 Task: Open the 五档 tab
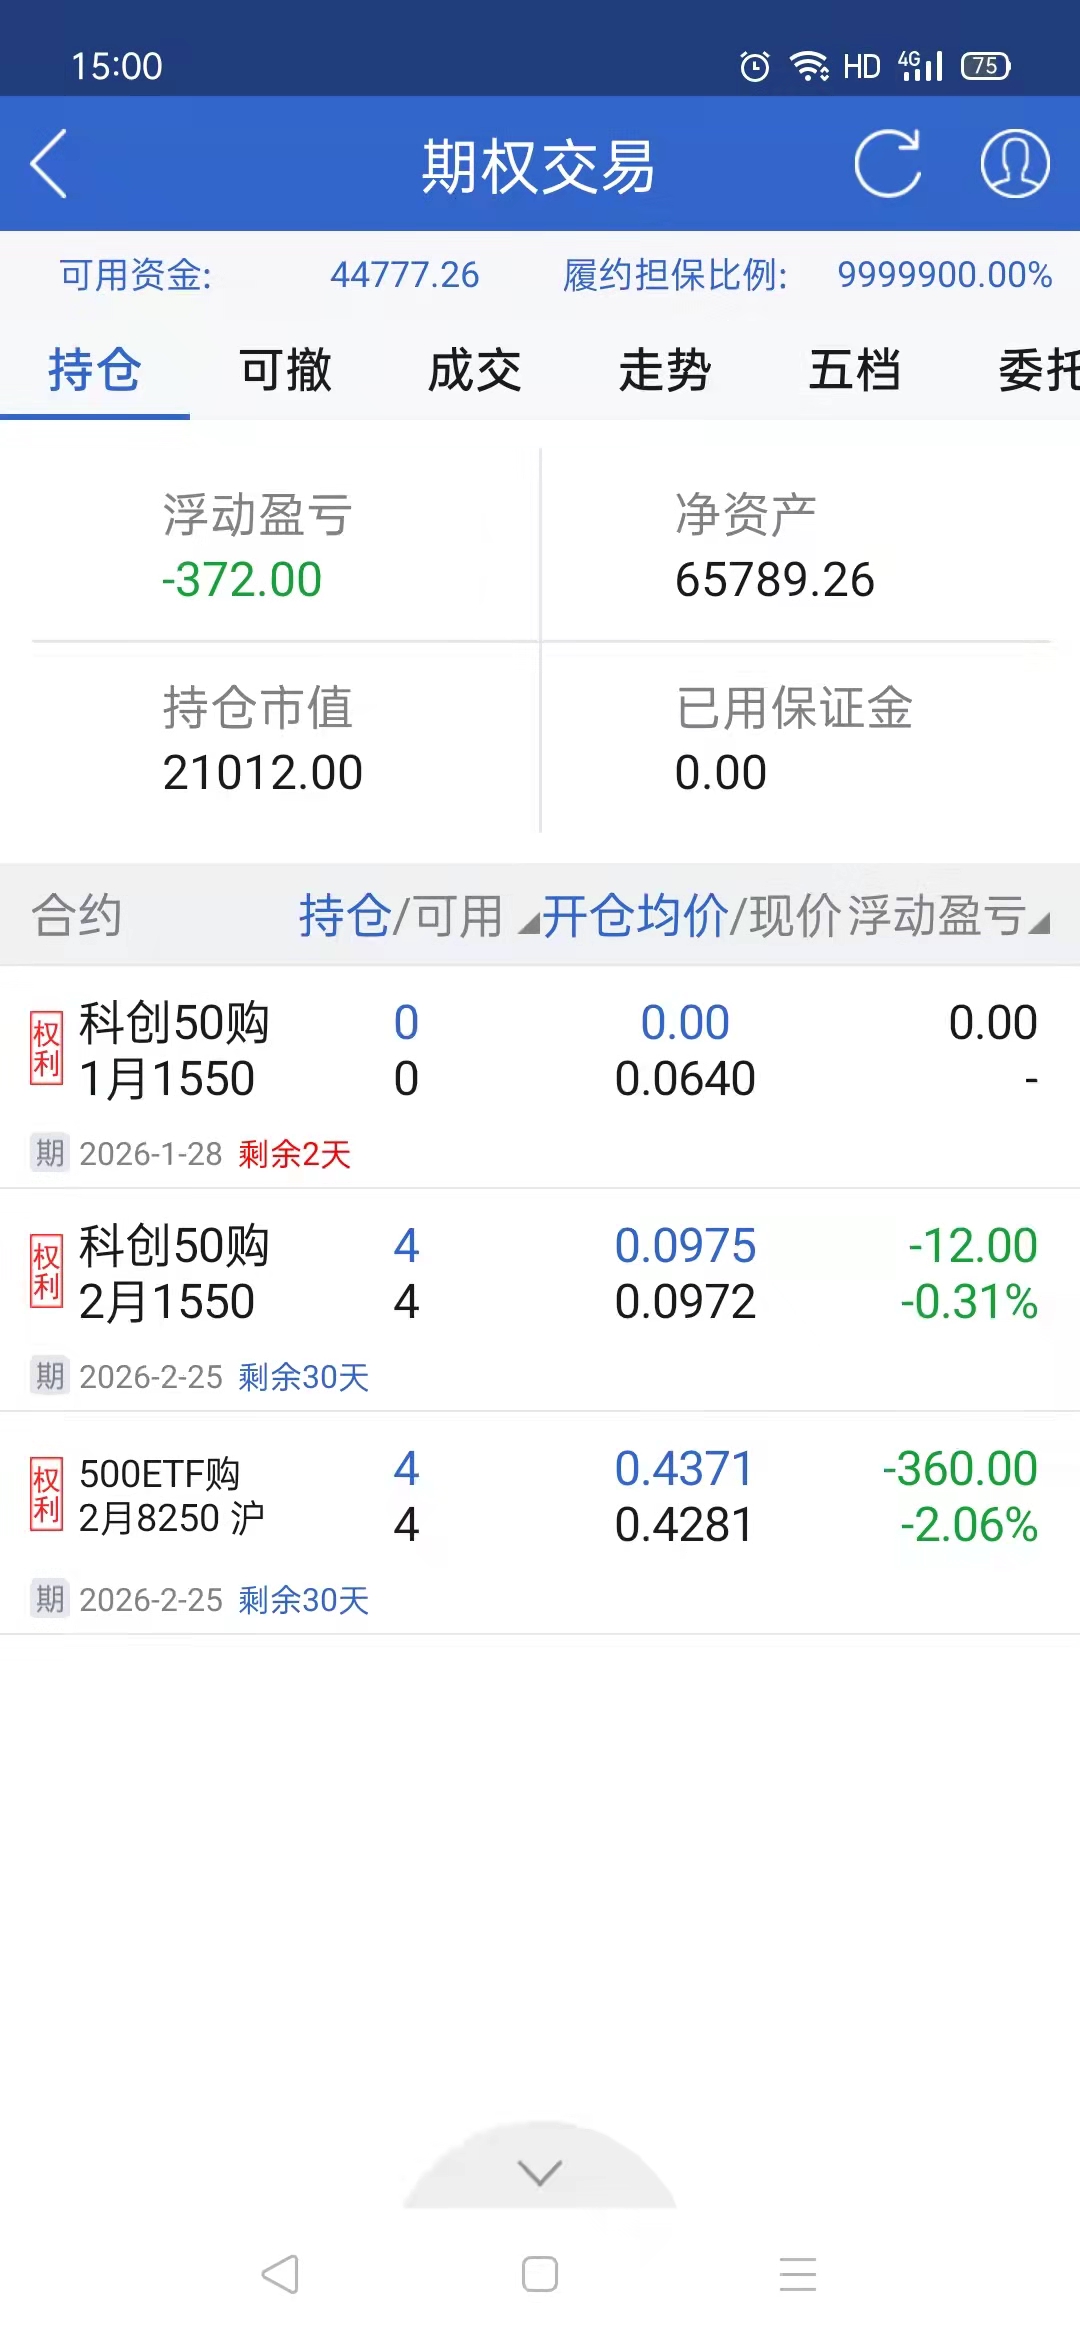pos(855,371)
